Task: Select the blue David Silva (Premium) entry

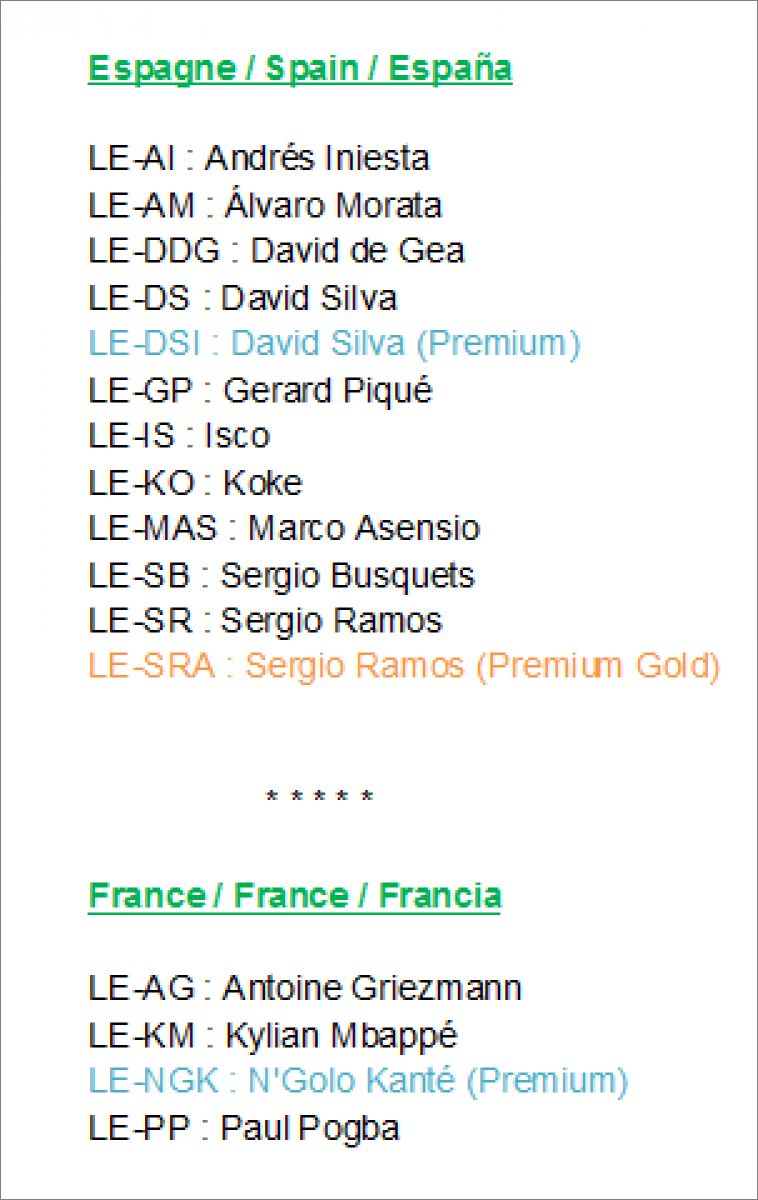Action: [334, 344]
